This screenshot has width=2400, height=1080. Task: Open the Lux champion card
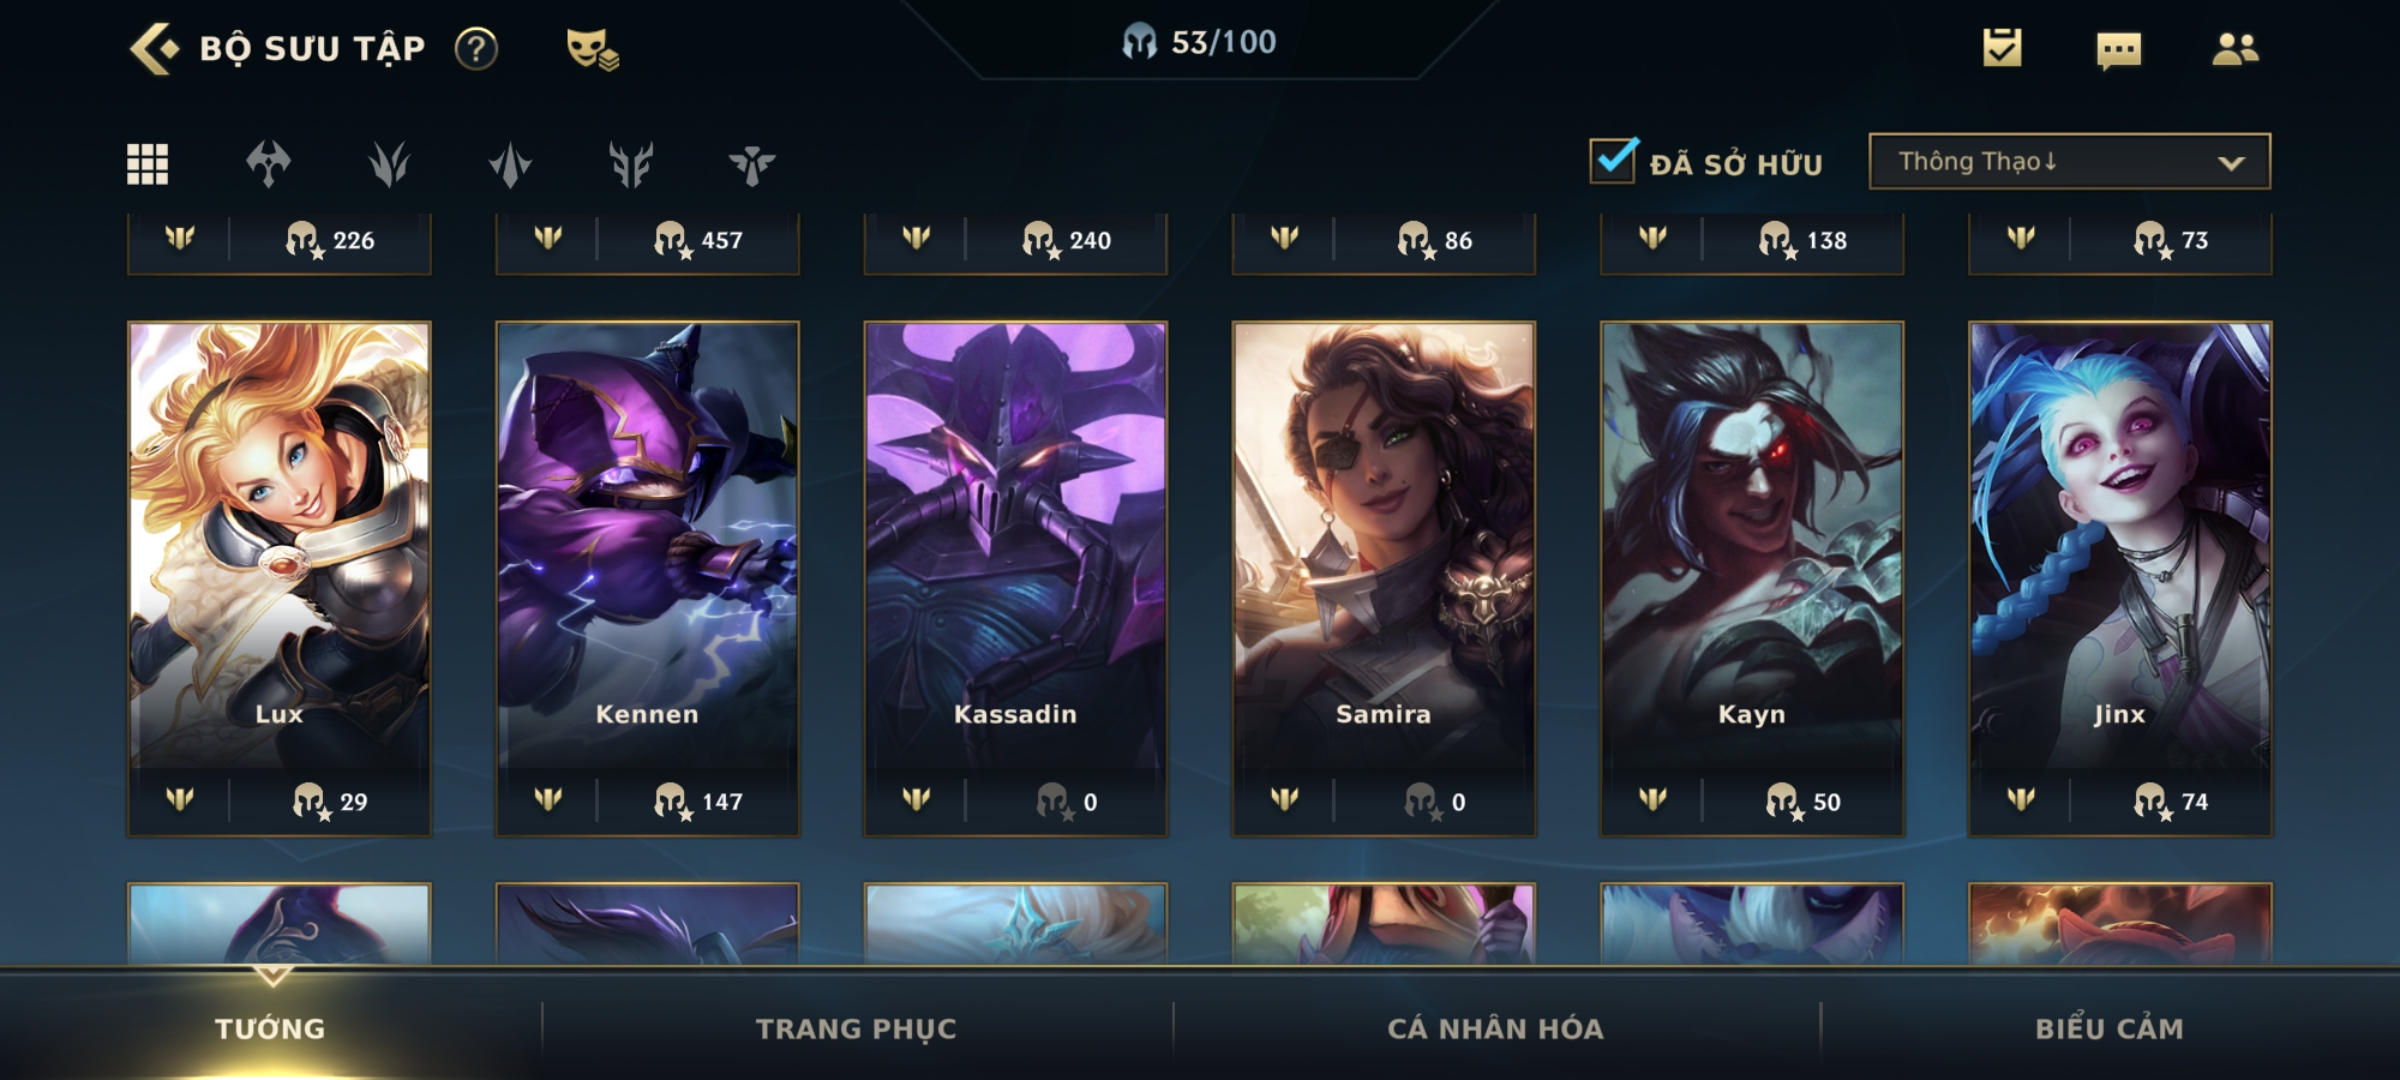[x=279, y=578]
